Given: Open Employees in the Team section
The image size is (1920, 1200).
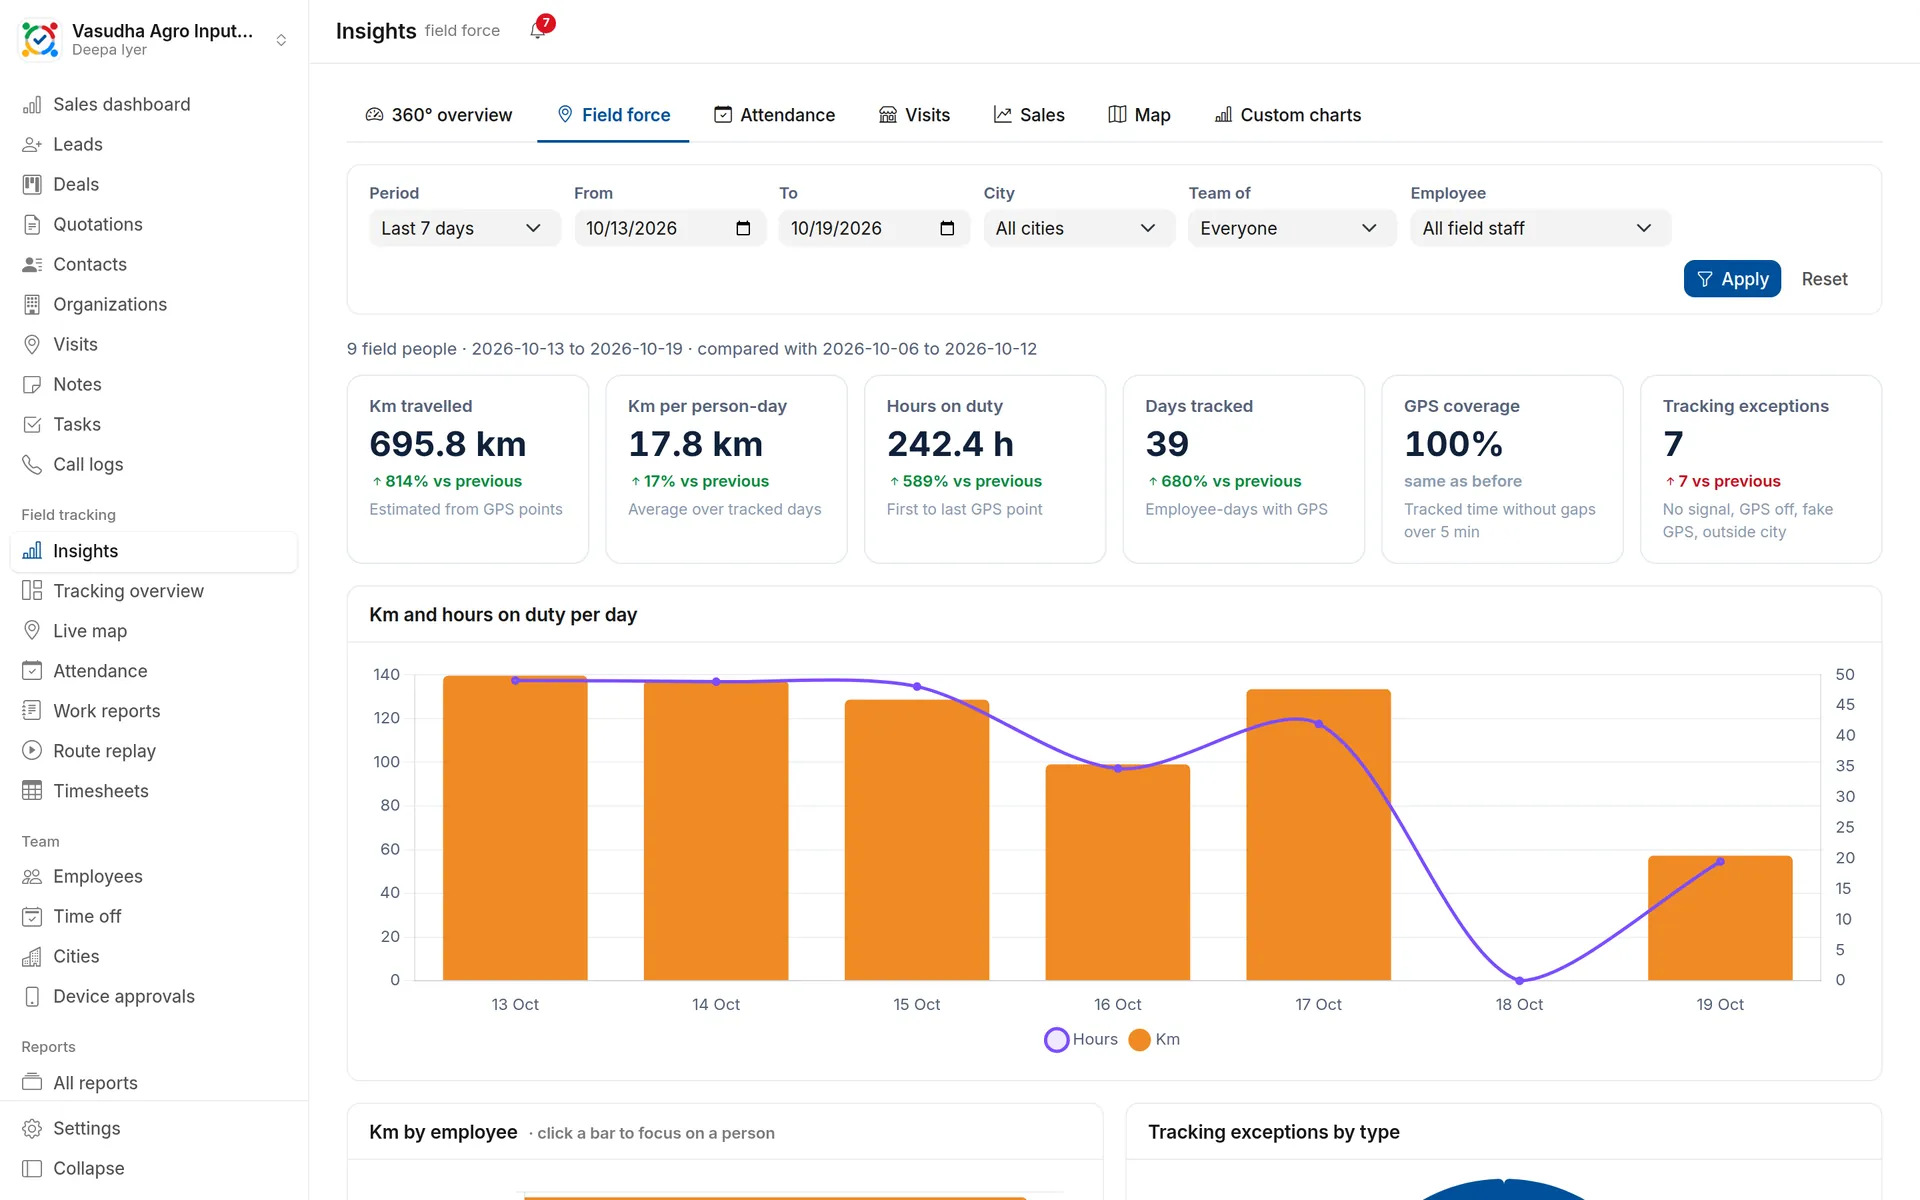Looking at the screenshot, I should 154,877.
